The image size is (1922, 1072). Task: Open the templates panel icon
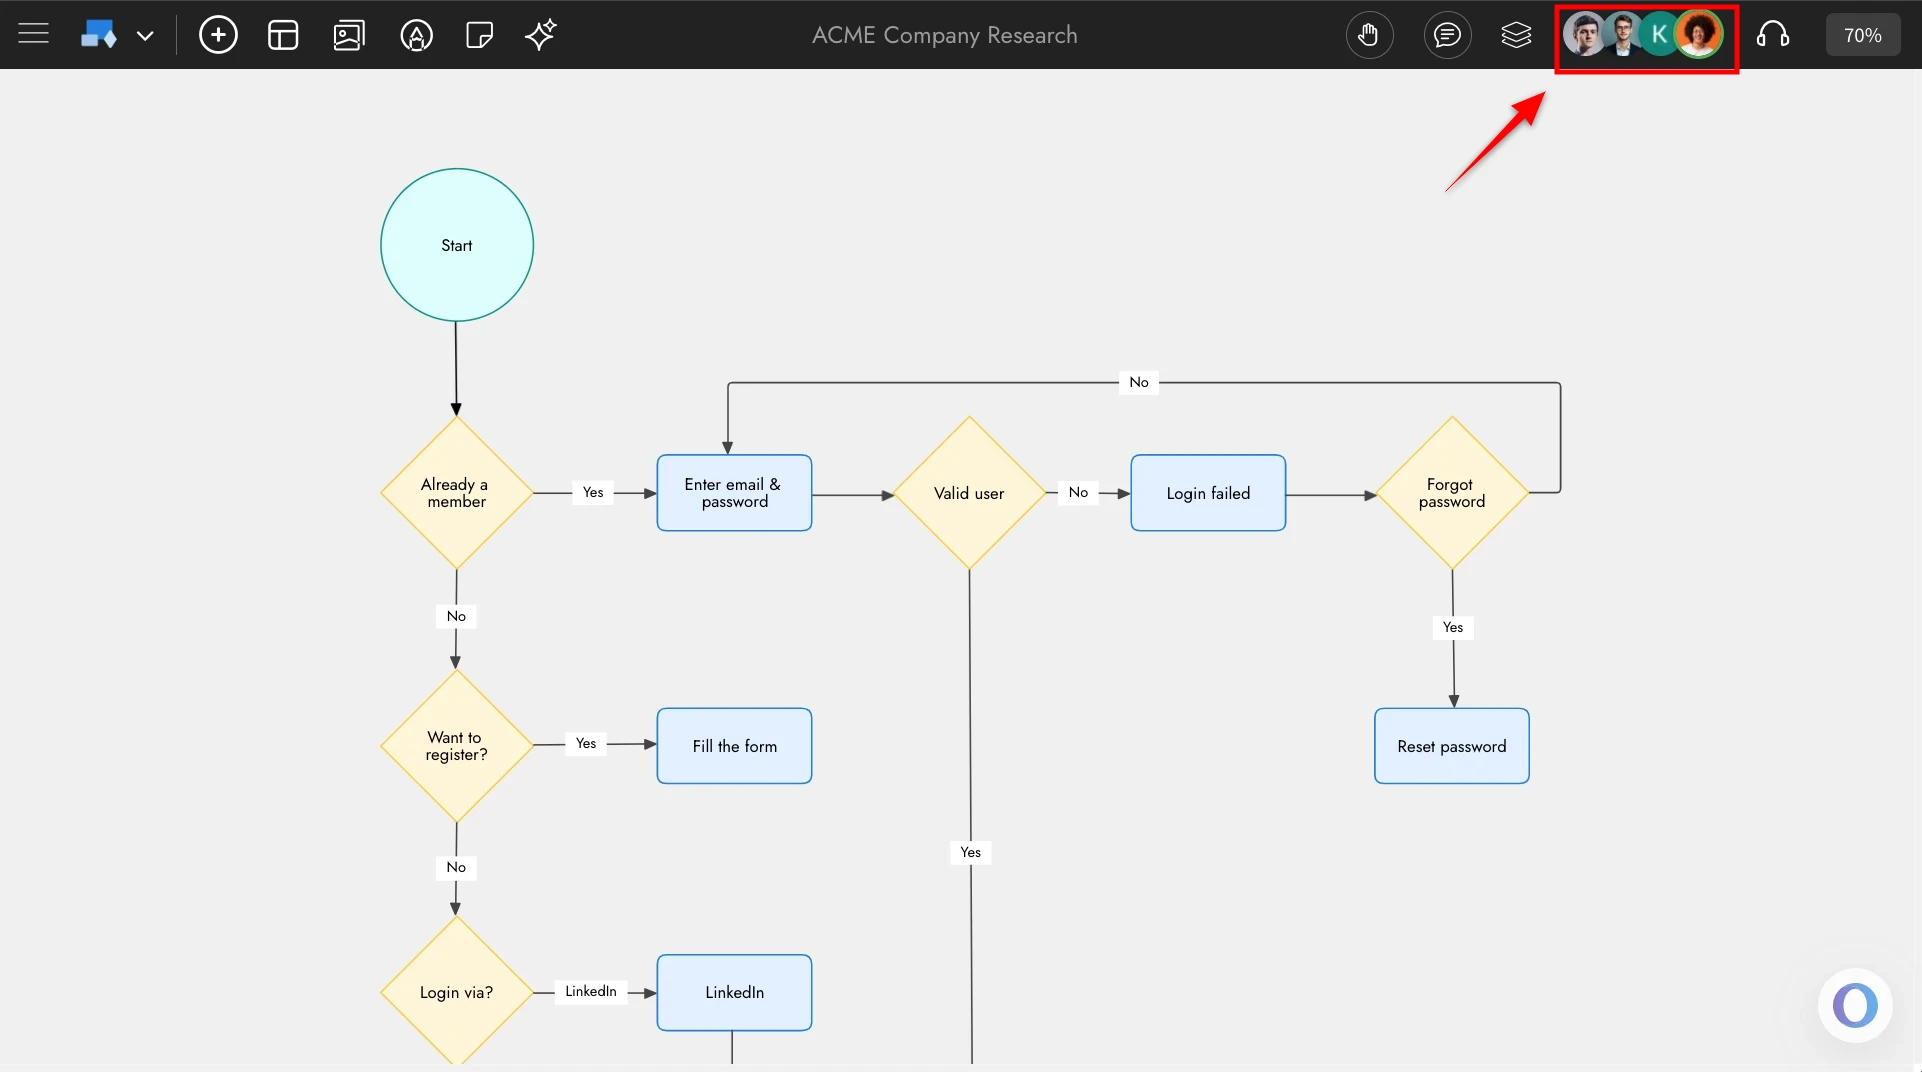click(283, 34)
